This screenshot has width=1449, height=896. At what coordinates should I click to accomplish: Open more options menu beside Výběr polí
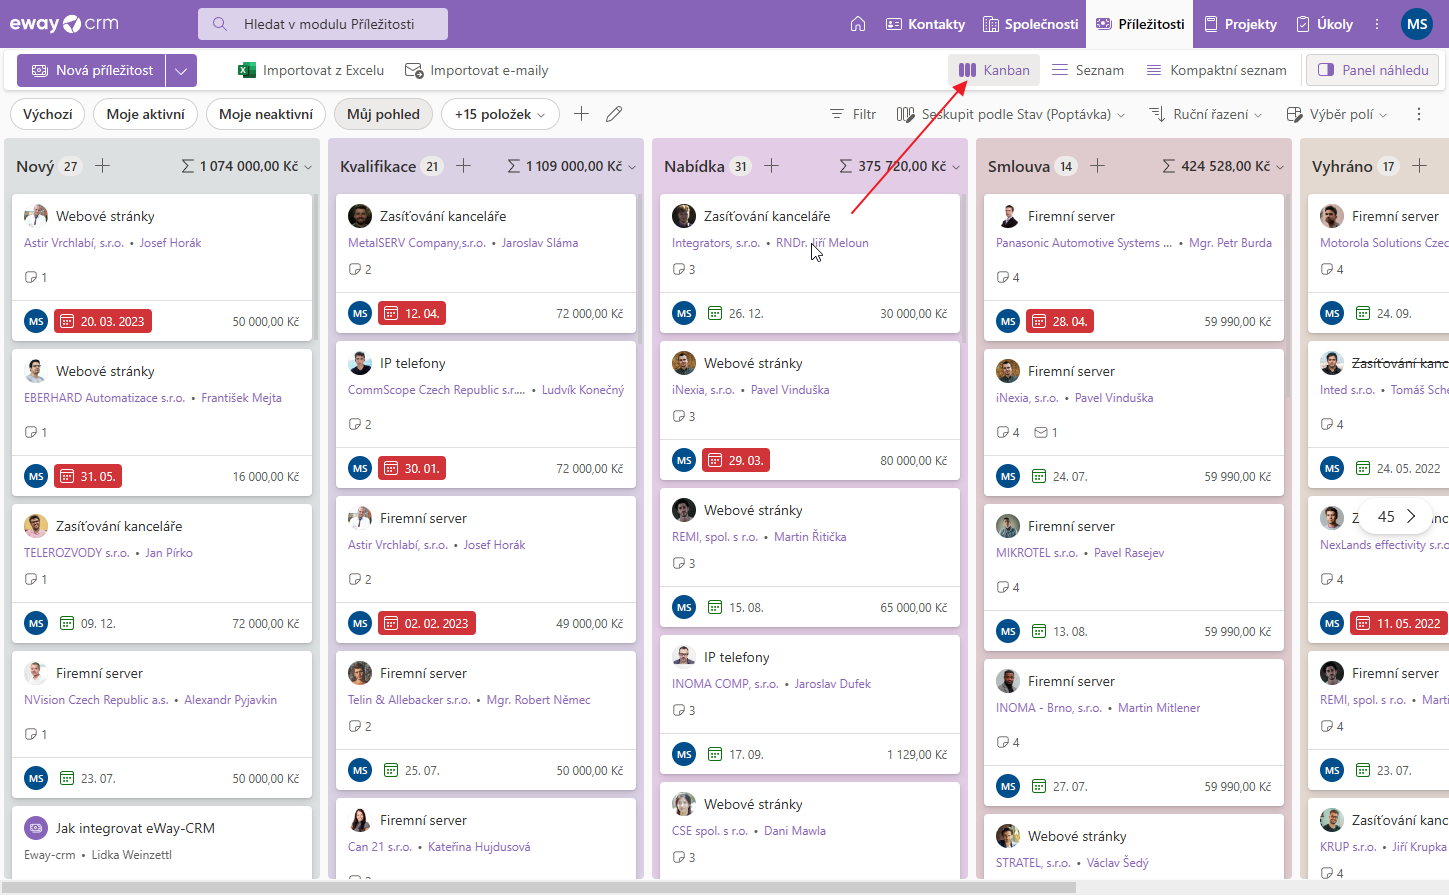[x=1419, y=114]
